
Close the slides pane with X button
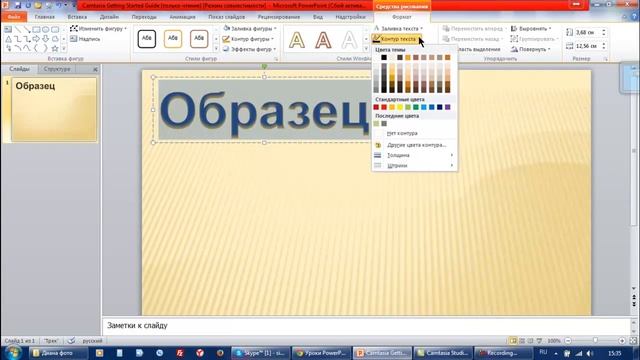pyautogui.click(x=95, y=69)
